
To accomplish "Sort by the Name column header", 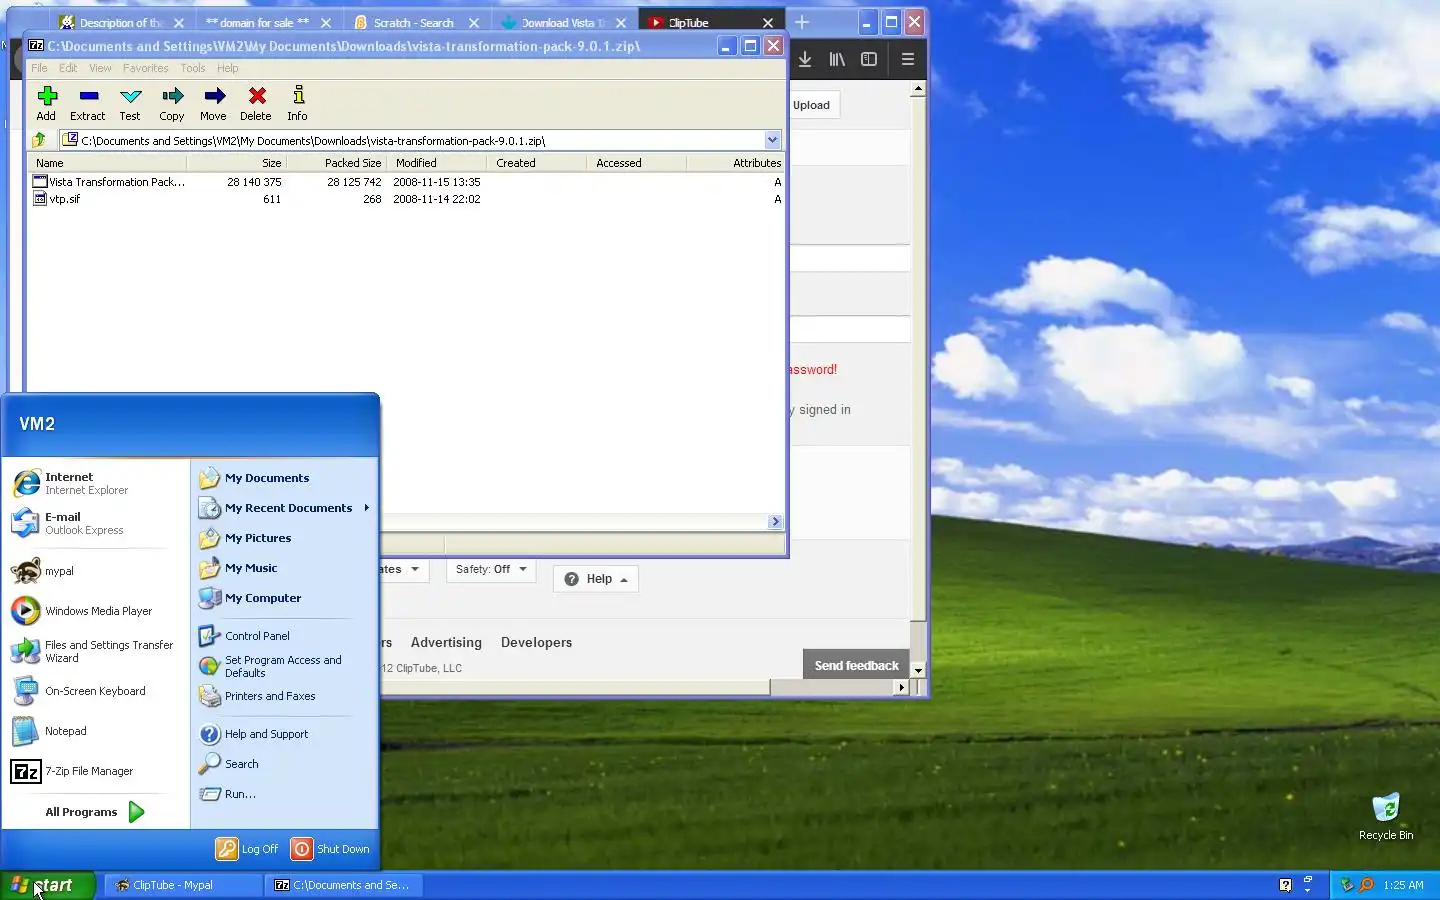I will click(x=107, y=163).
